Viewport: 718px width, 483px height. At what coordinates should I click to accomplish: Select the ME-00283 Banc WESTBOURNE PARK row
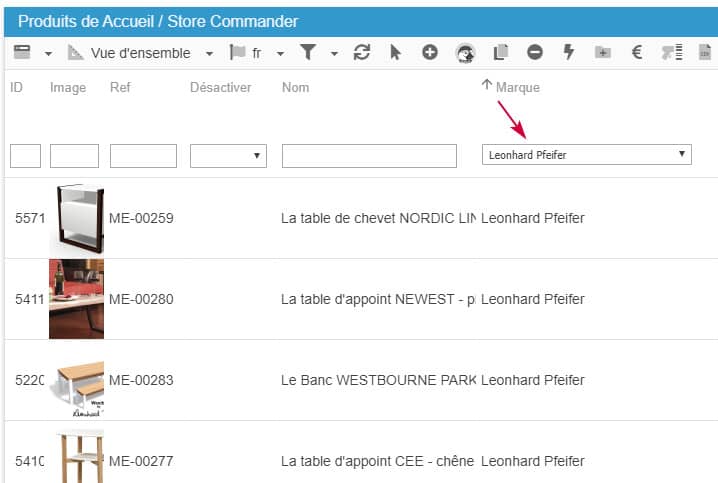[380, 380]
